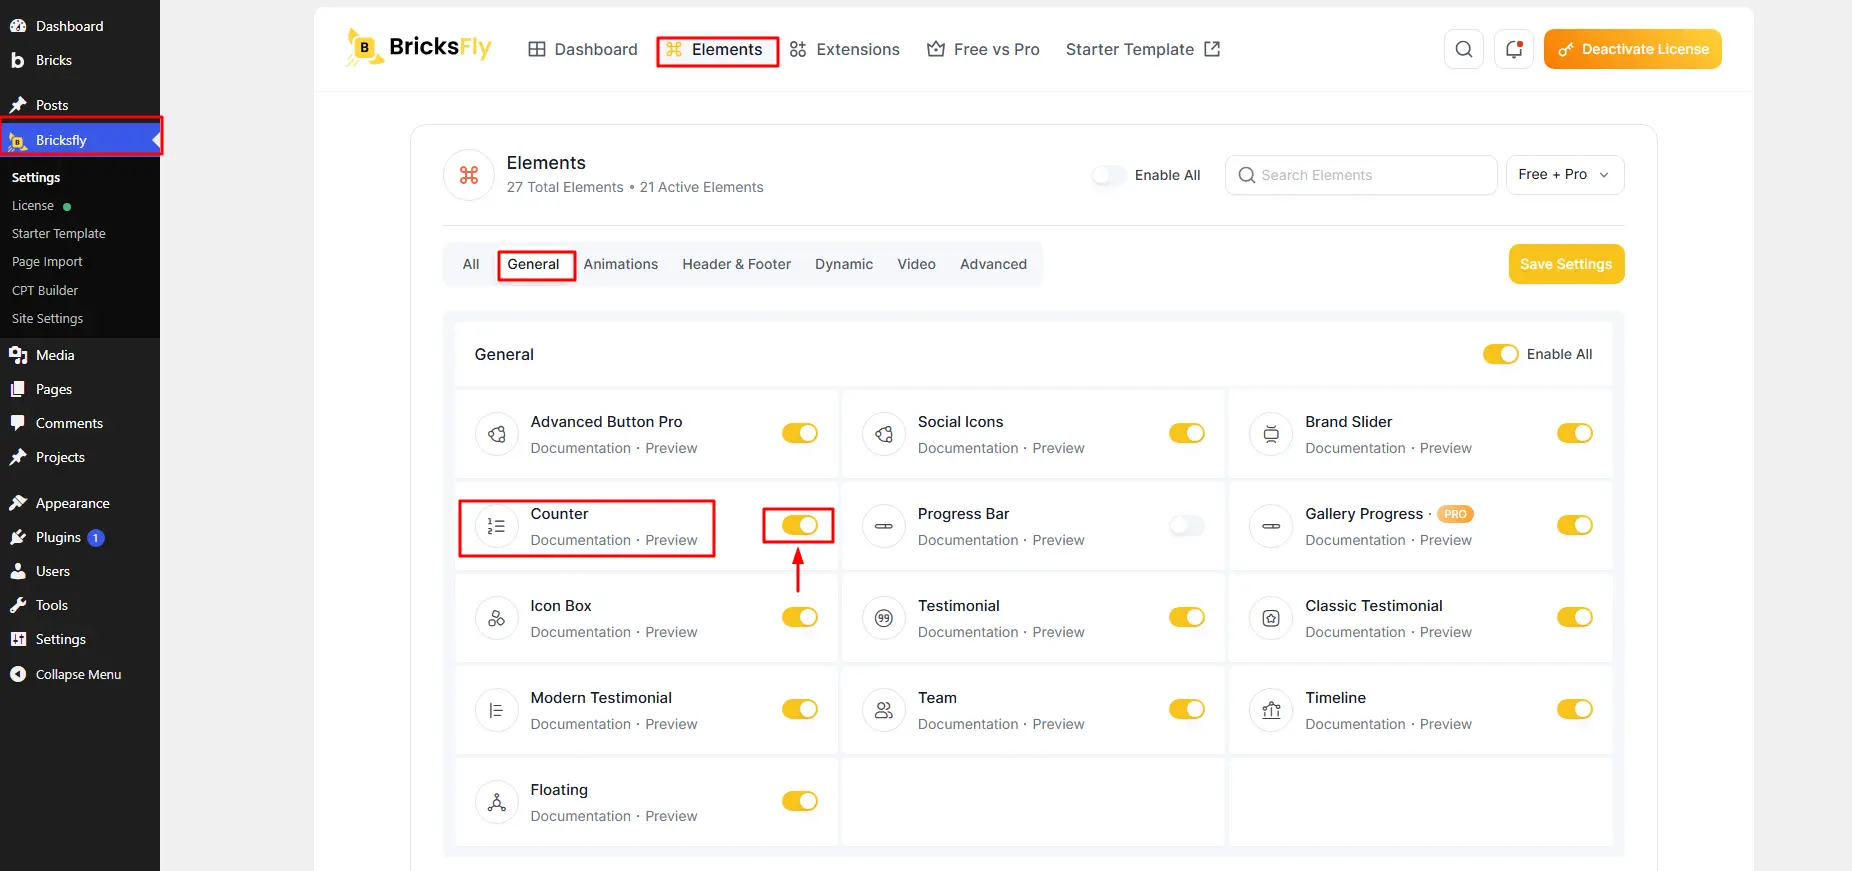1852x871 pixels.
Task: Open Plugins in WordPress sidebar
Action: (80, 537)
